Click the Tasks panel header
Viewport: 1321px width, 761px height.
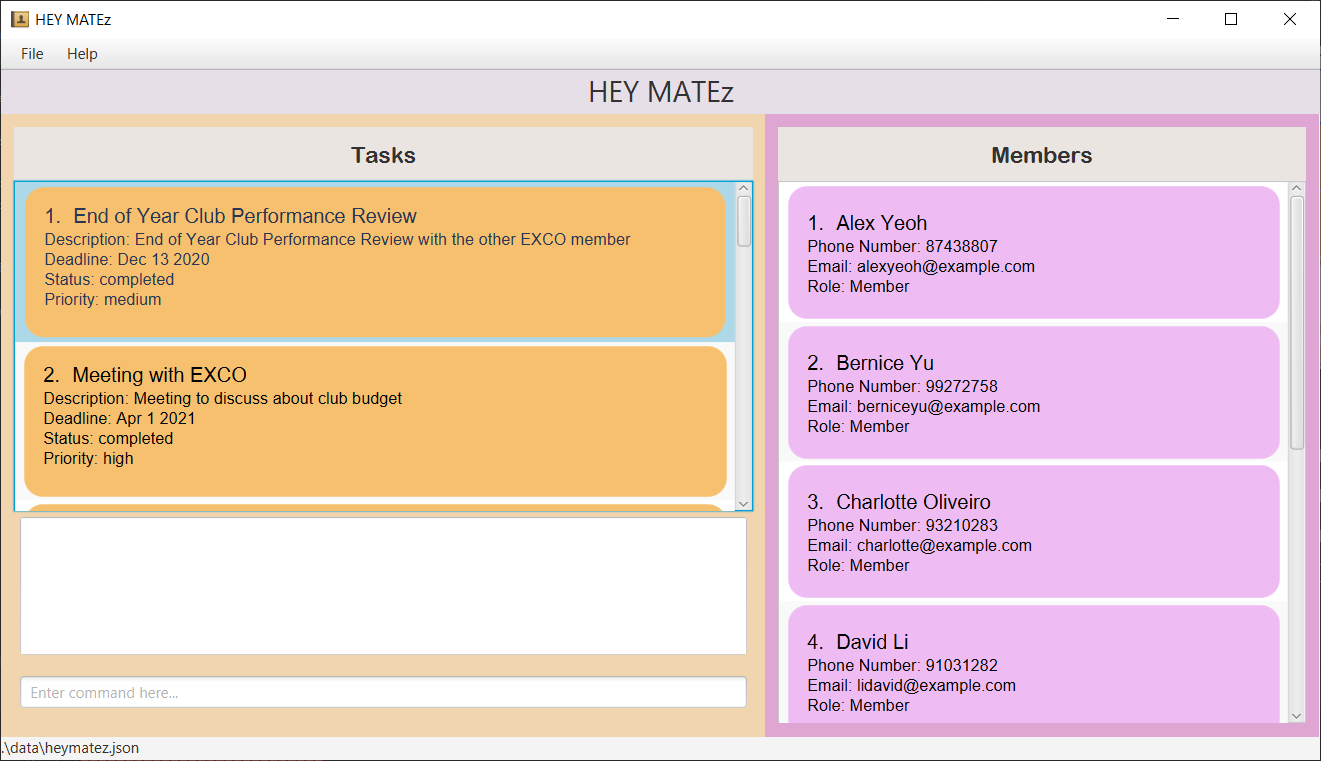[383, 155]
